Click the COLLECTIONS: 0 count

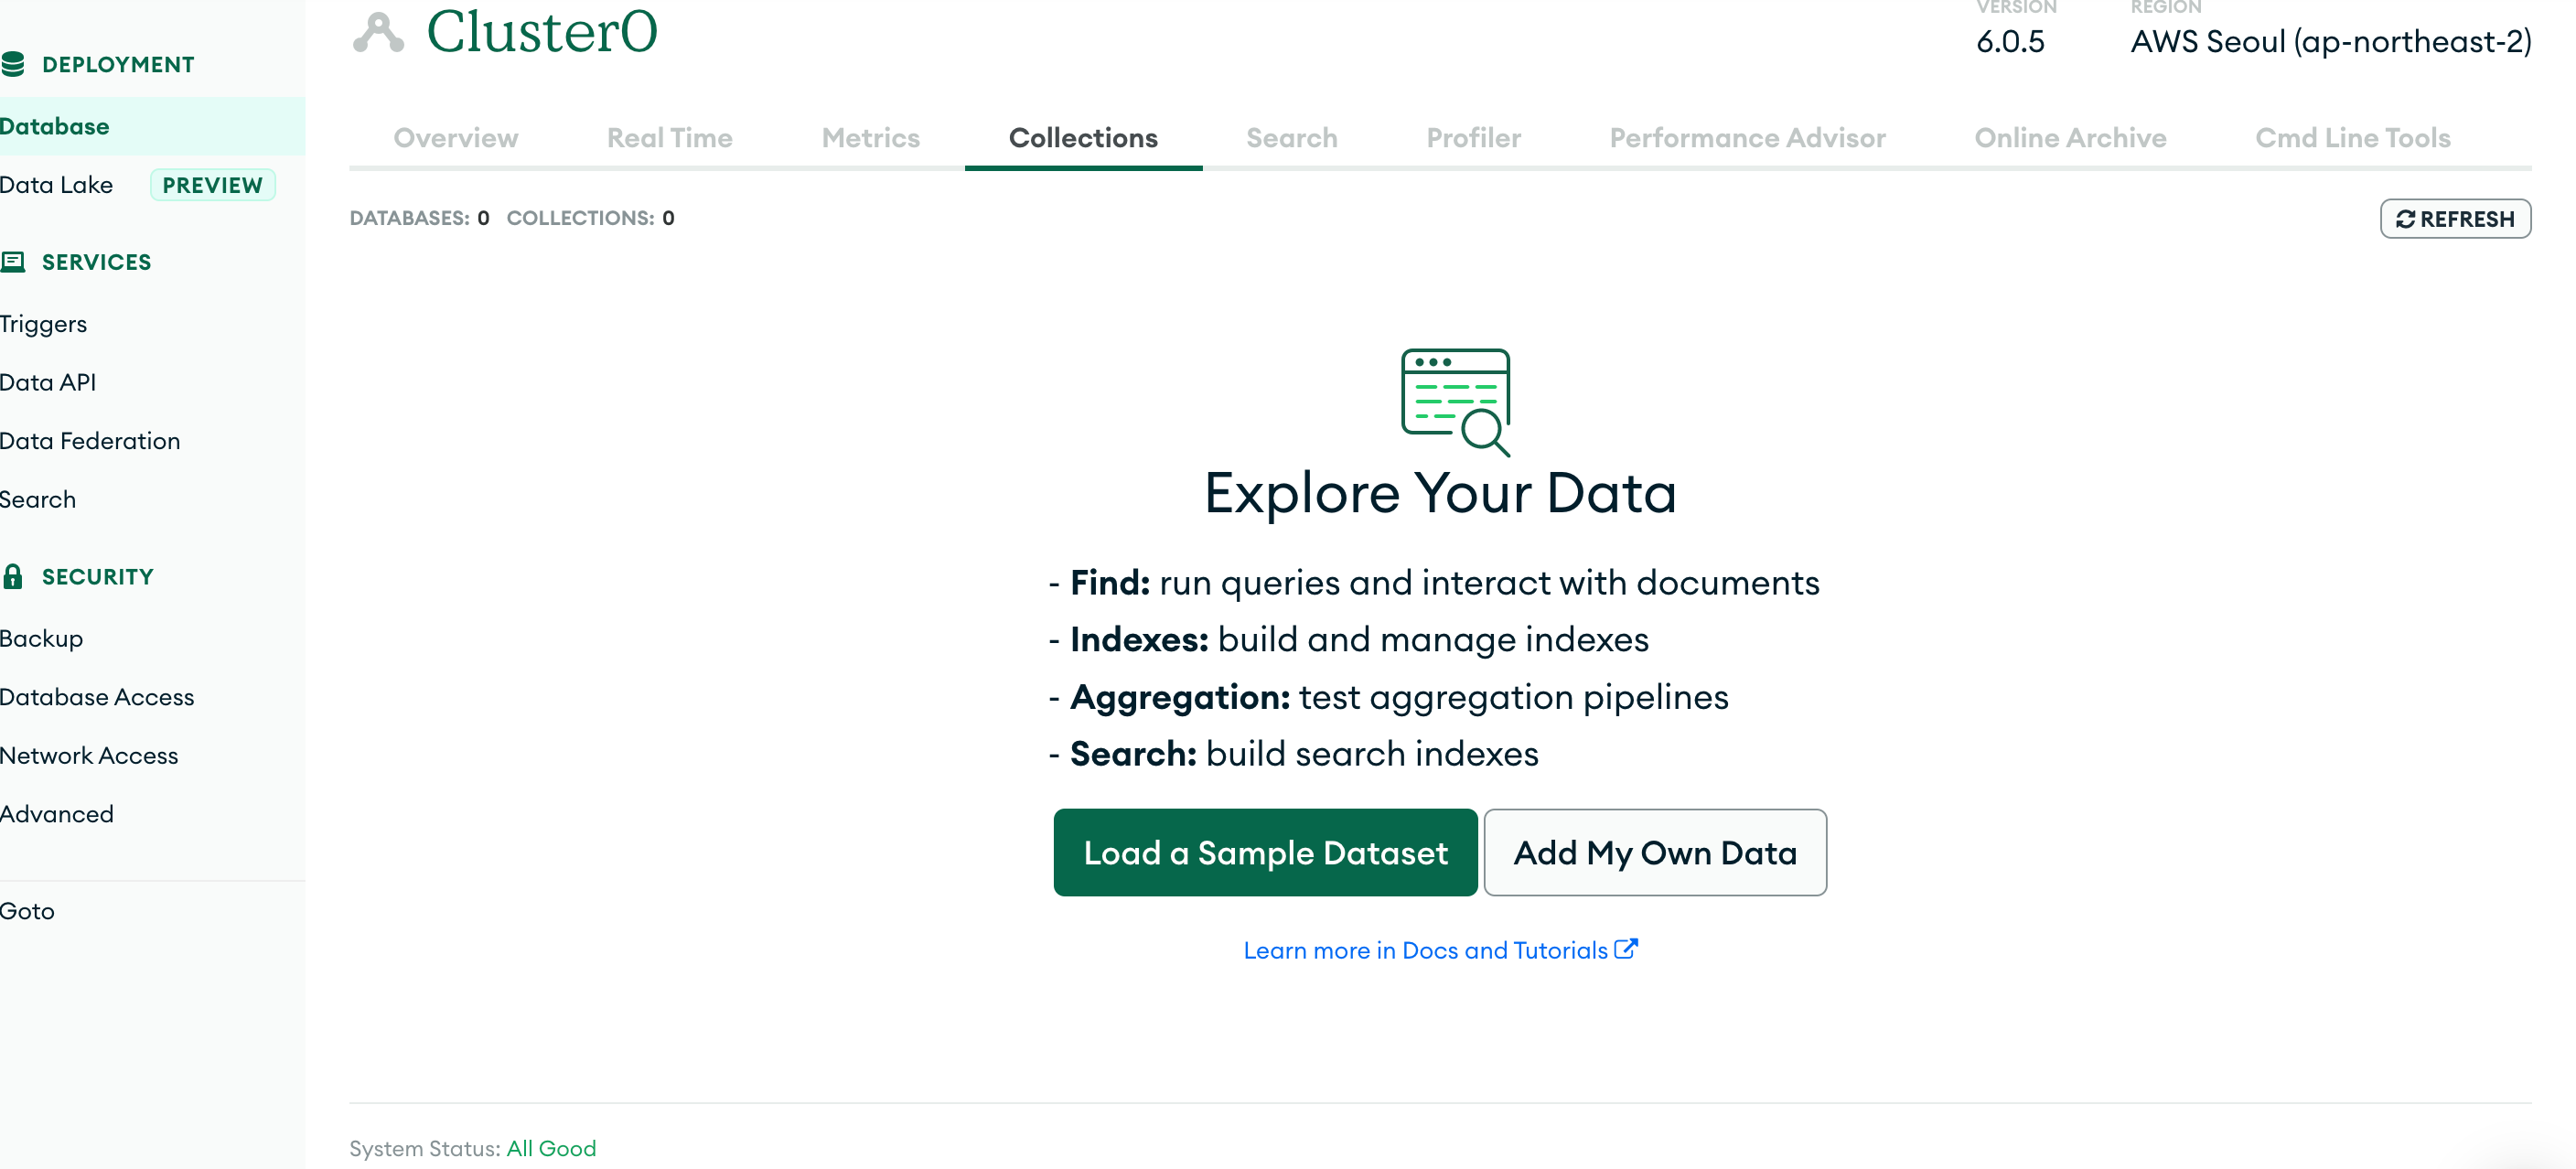pyautogui.click(x=590, y=218)
